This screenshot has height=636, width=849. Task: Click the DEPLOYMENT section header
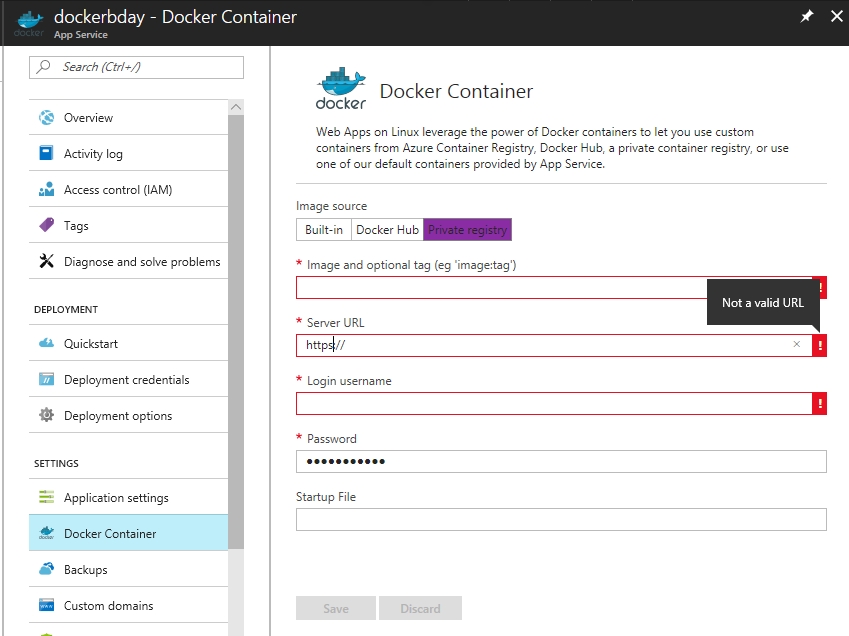click(66, 309)
